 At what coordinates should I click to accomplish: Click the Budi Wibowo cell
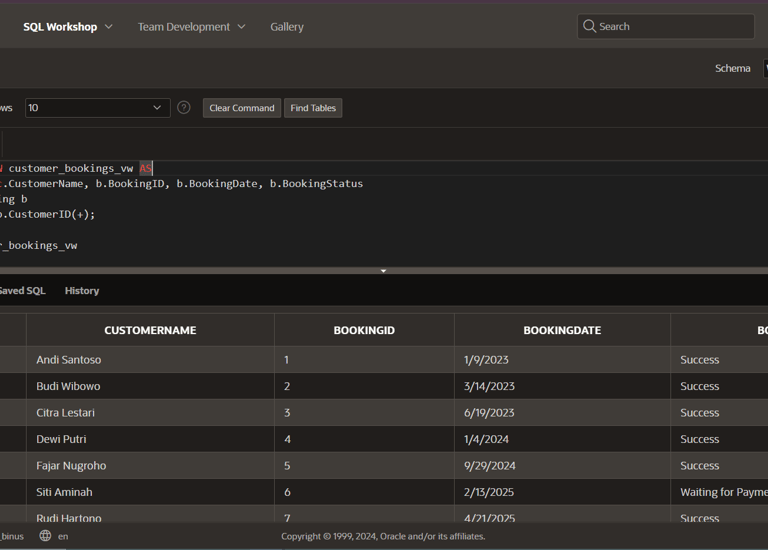point(150,386)
